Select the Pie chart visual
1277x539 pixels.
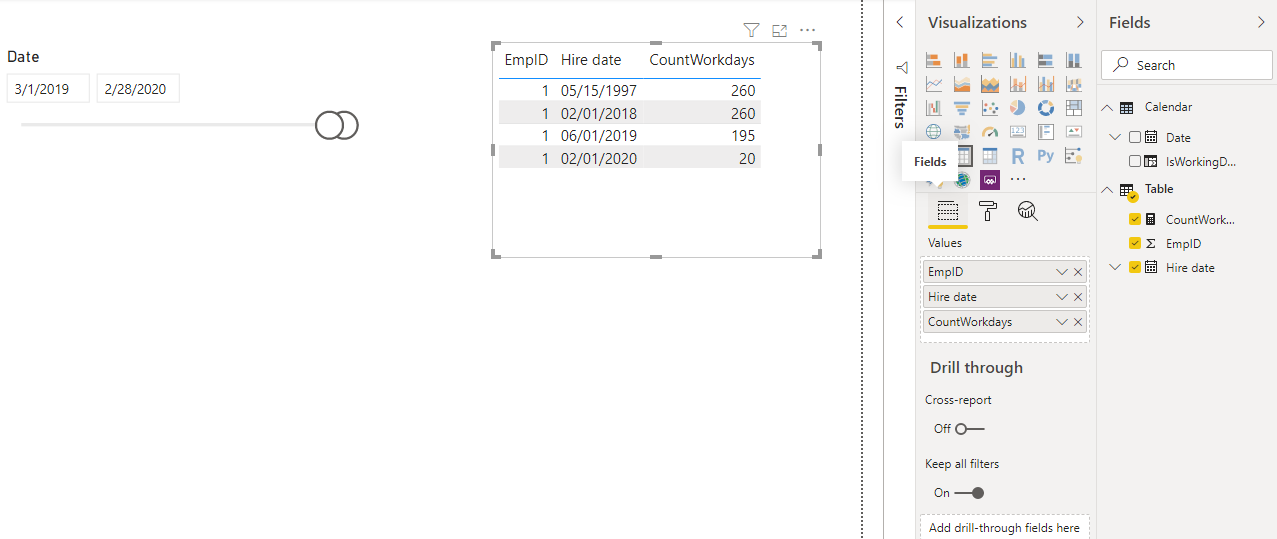coord(1018,108)
